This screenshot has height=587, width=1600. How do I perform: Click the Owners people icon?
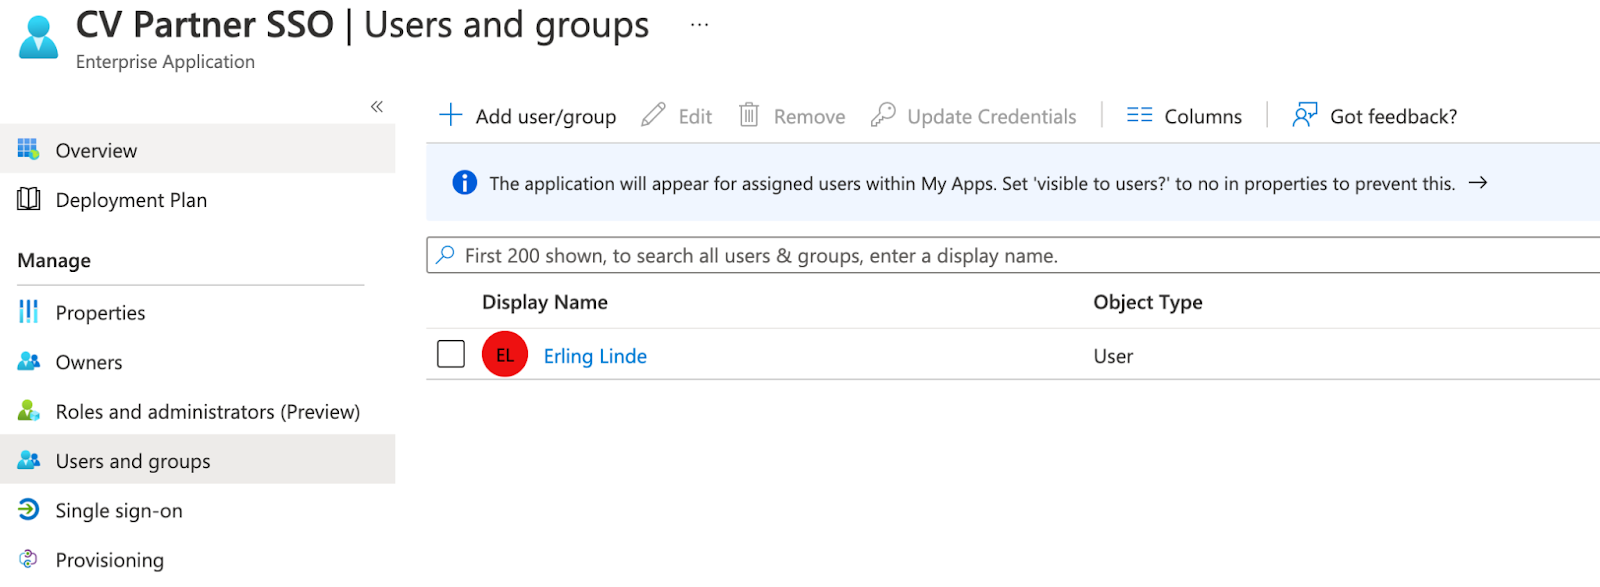(28, 361)
